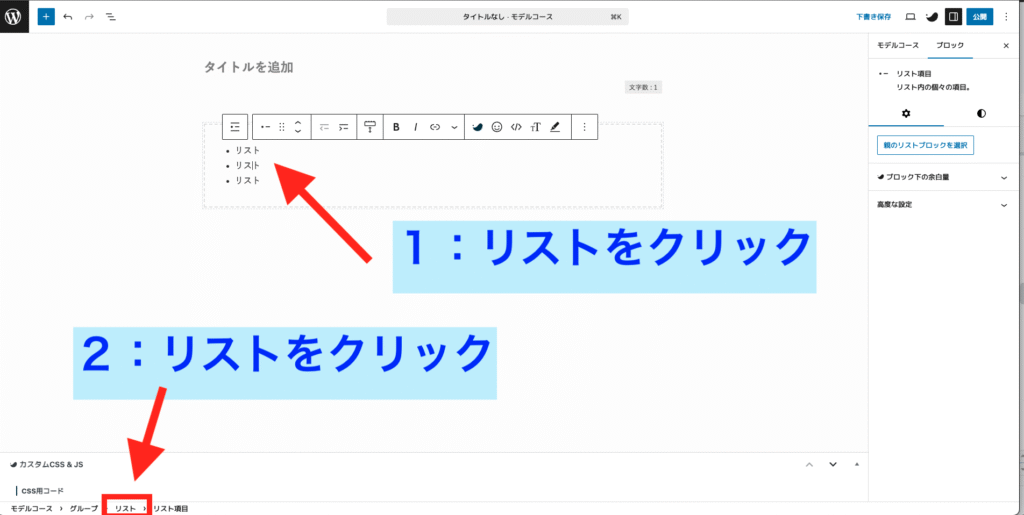Open more rich text formatting dropdown
This screenshot has height=515, width=1024.
[x=454, y=127]
